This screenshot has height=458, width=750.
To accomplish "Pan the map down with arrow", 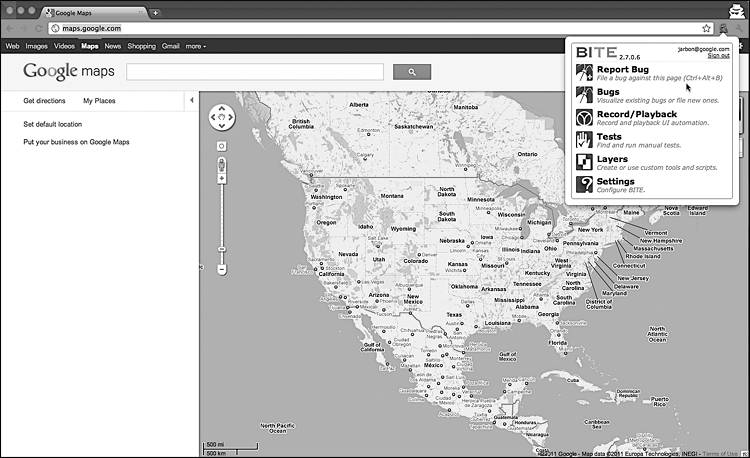I will 221,126.
